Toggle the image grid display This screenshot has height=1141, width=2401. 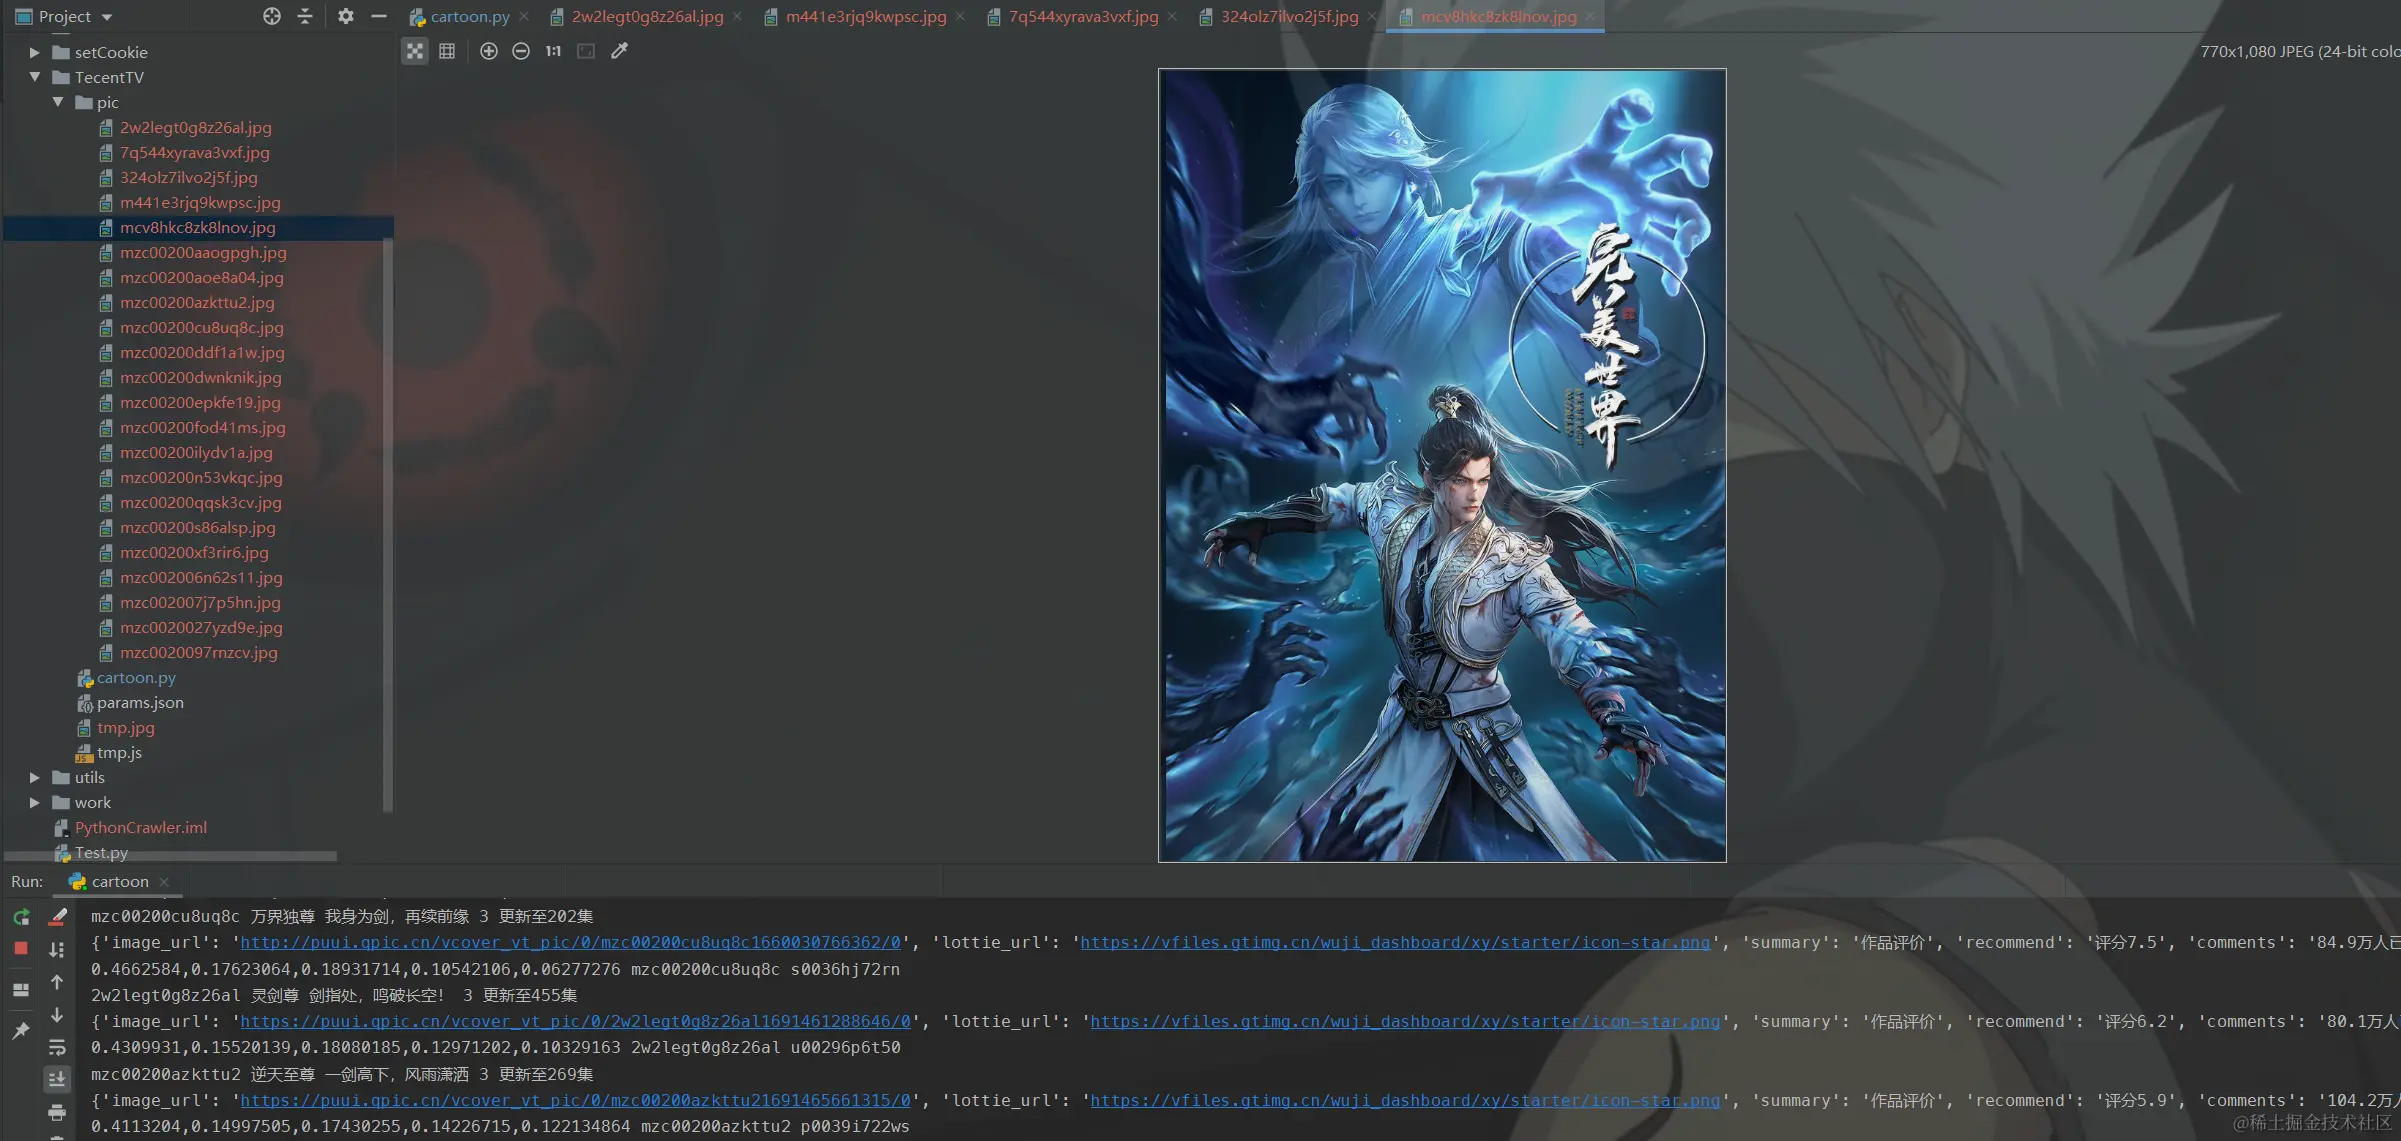click(x=447, y=51)
